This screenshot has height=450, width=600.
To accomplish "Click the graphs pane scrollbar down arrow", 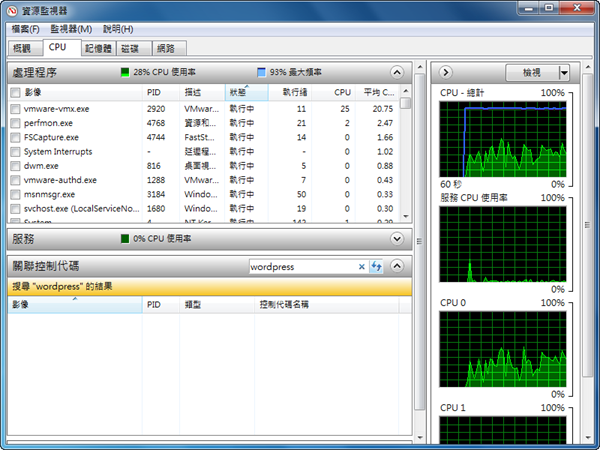I will tap(588, 438).
